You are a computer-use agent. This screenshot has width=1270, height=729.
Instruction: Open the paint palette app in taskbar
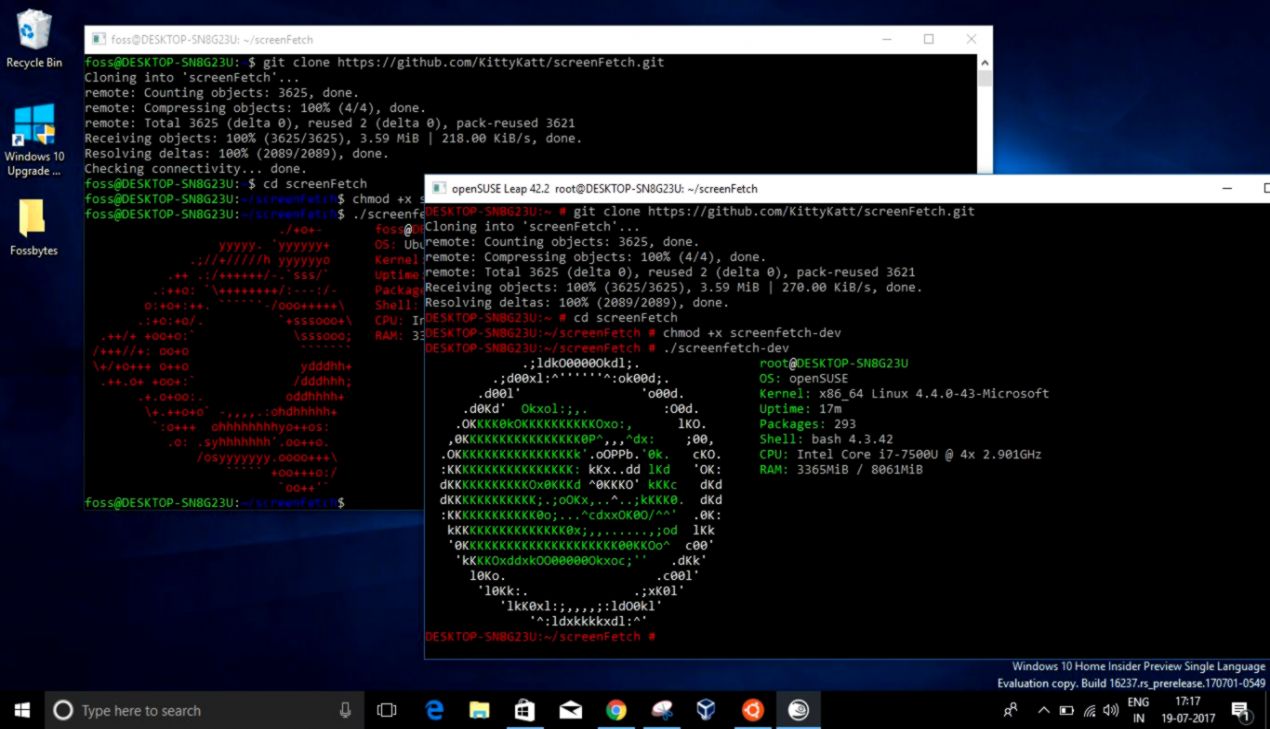(662, 710)
